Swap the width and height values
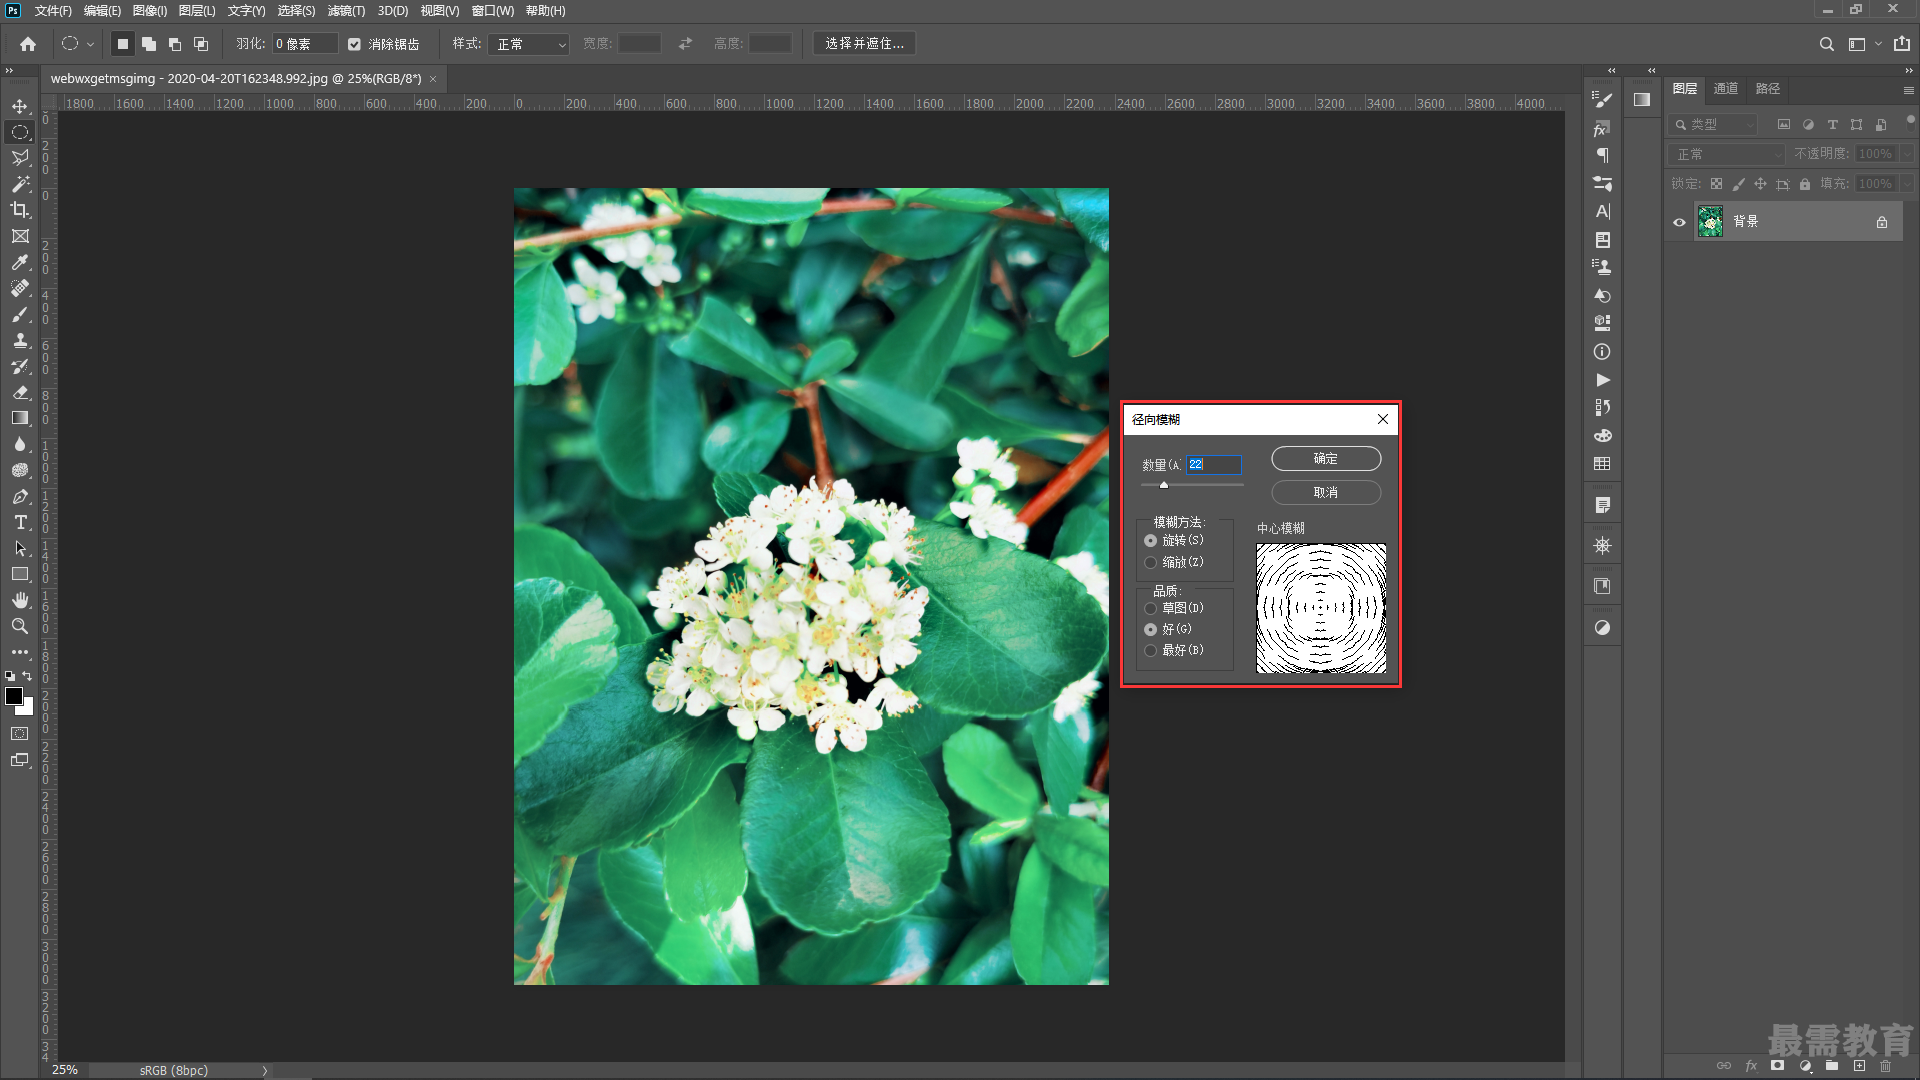The width and height of the screenshot is (1920, 1080). click(685, 44)
